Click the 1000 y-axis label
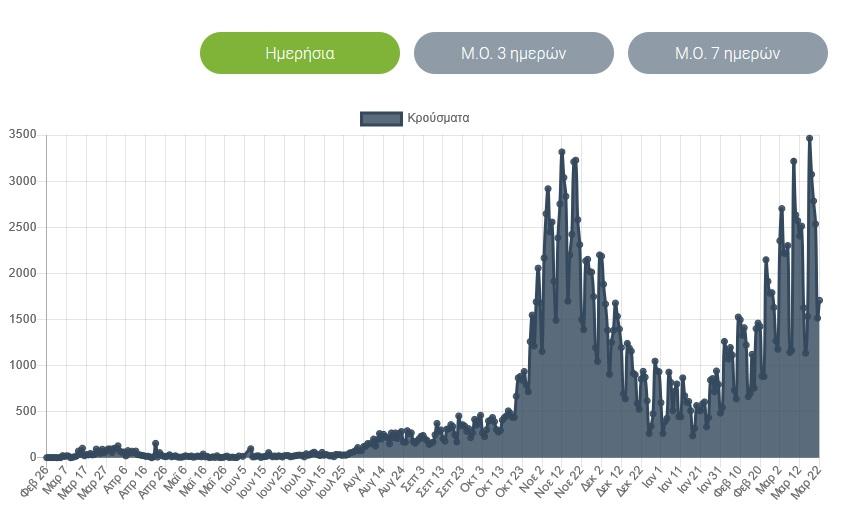This screenshot has width=862, height=531. (23, 365)
